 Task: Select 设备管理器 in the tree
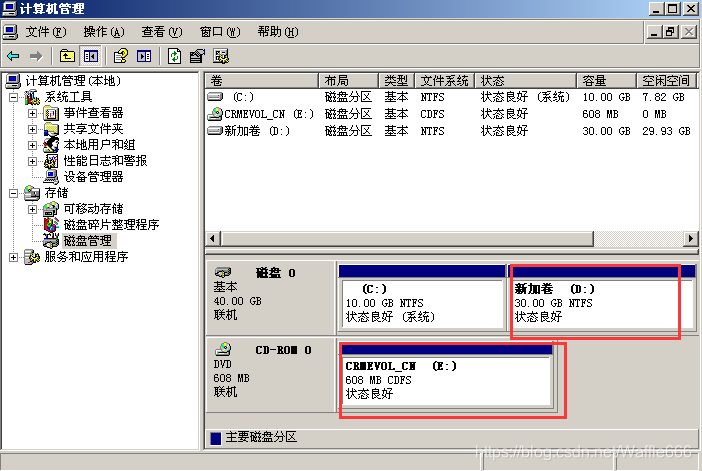(x=93, y=177)
